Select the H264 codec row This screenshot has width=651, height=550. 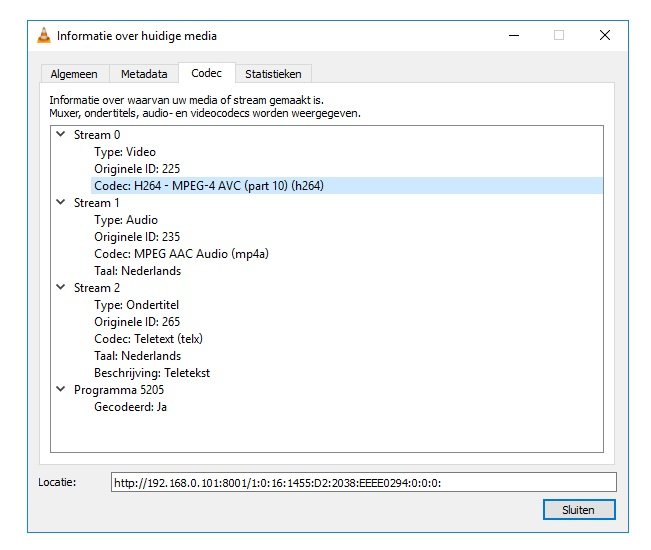[208, 186]
